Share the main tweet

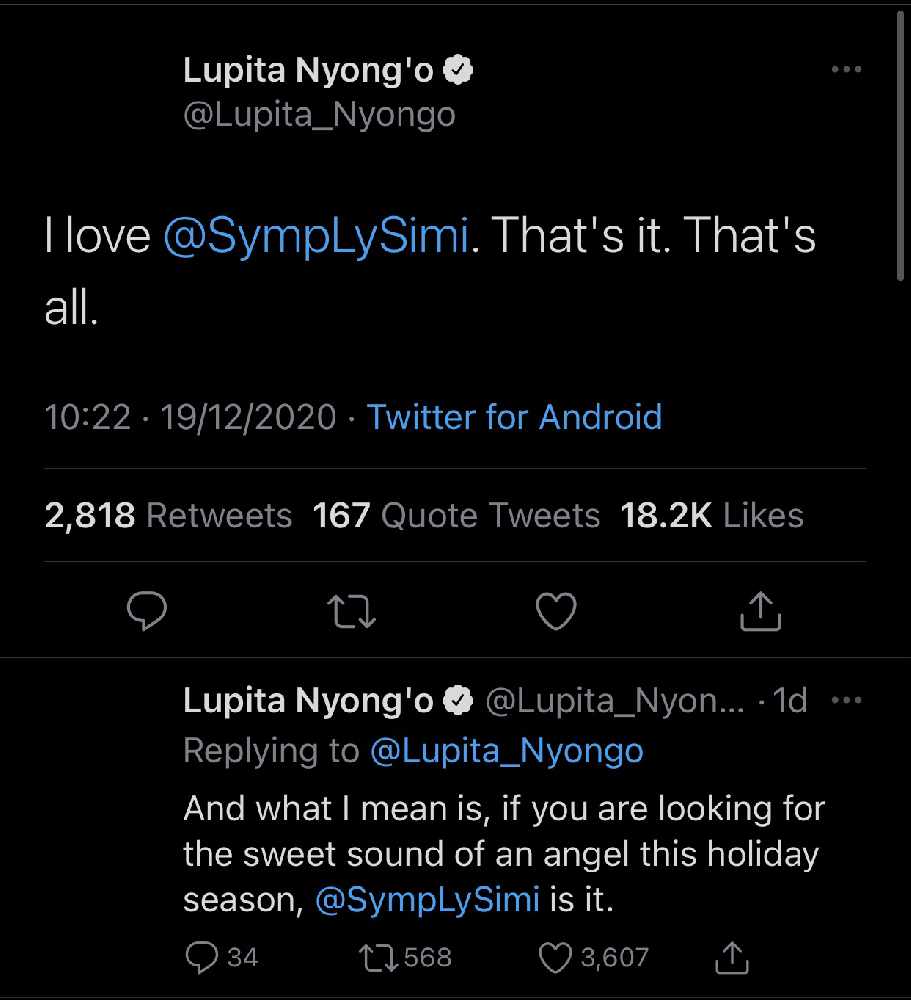(760, 612)
